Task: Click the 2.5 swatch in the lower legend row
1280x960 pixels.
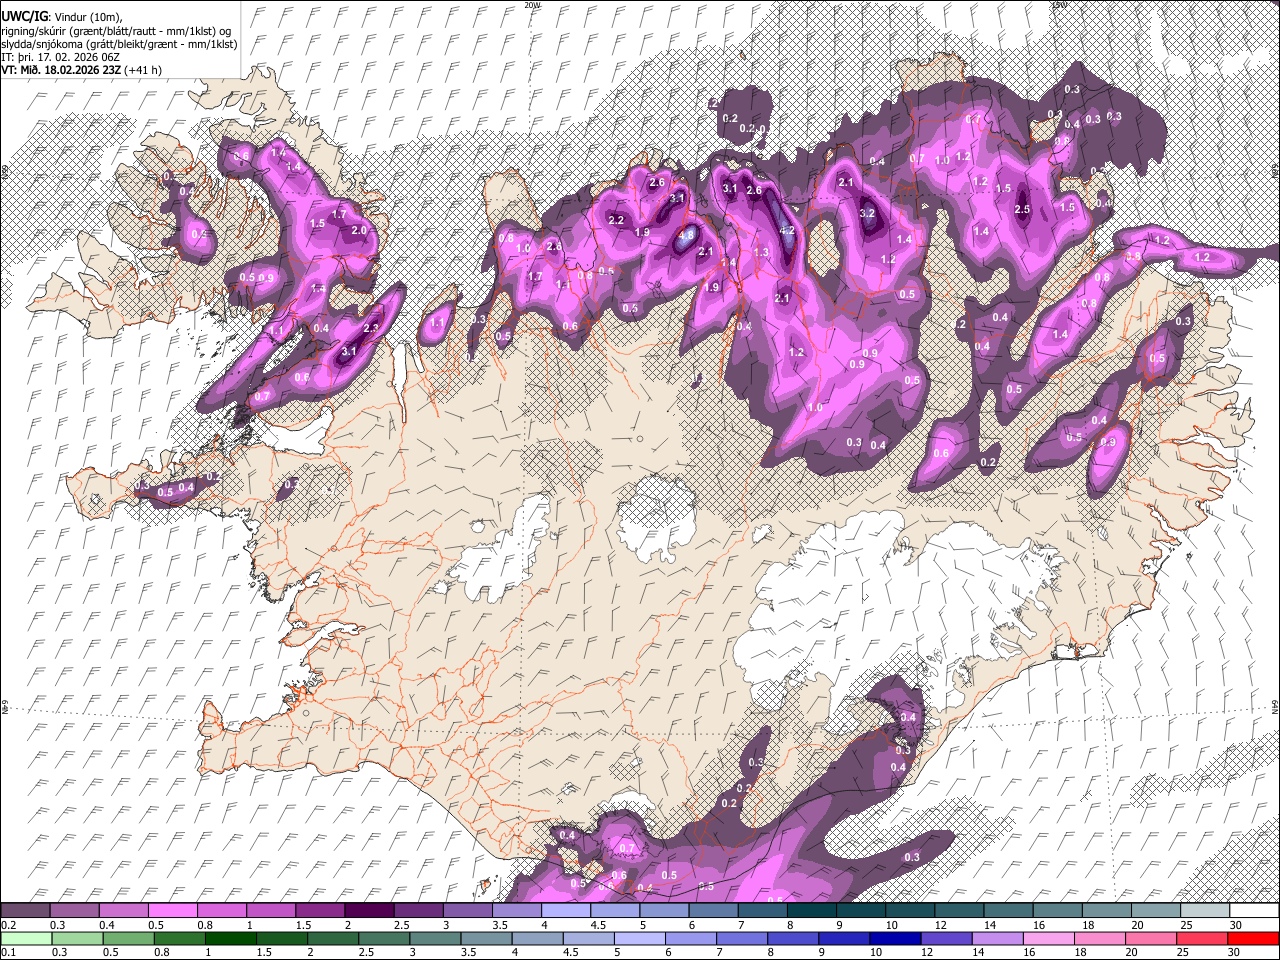Action: click(385, 938)
